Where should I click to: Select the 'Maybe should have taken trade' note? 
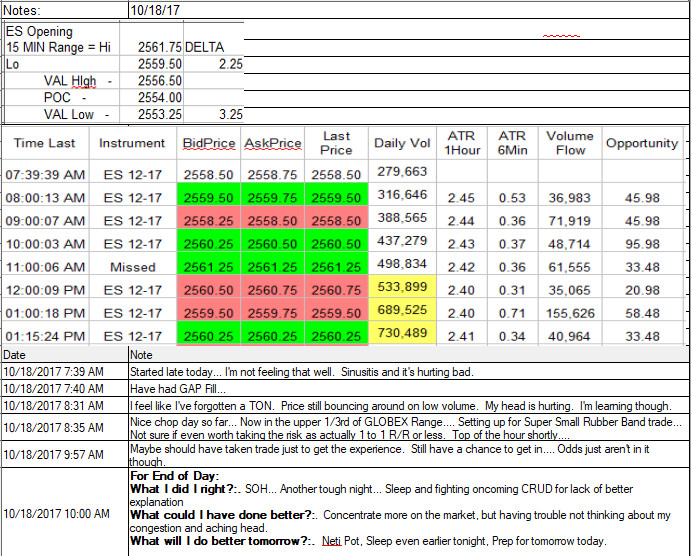click(390, 455)
